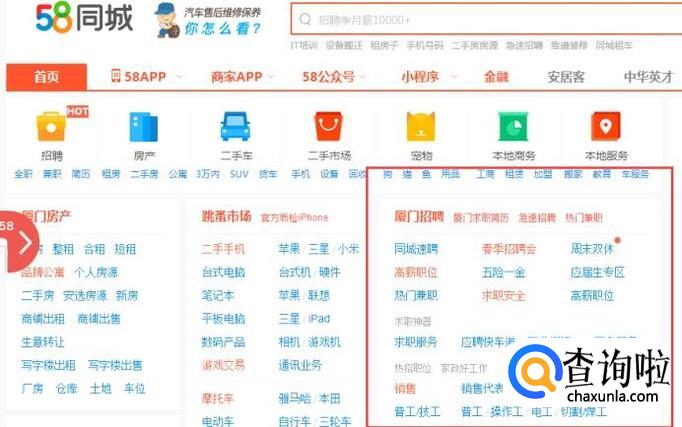682x427 pixels.
Task: Open the 厦门房产 section heading
Action: point(46,216)
